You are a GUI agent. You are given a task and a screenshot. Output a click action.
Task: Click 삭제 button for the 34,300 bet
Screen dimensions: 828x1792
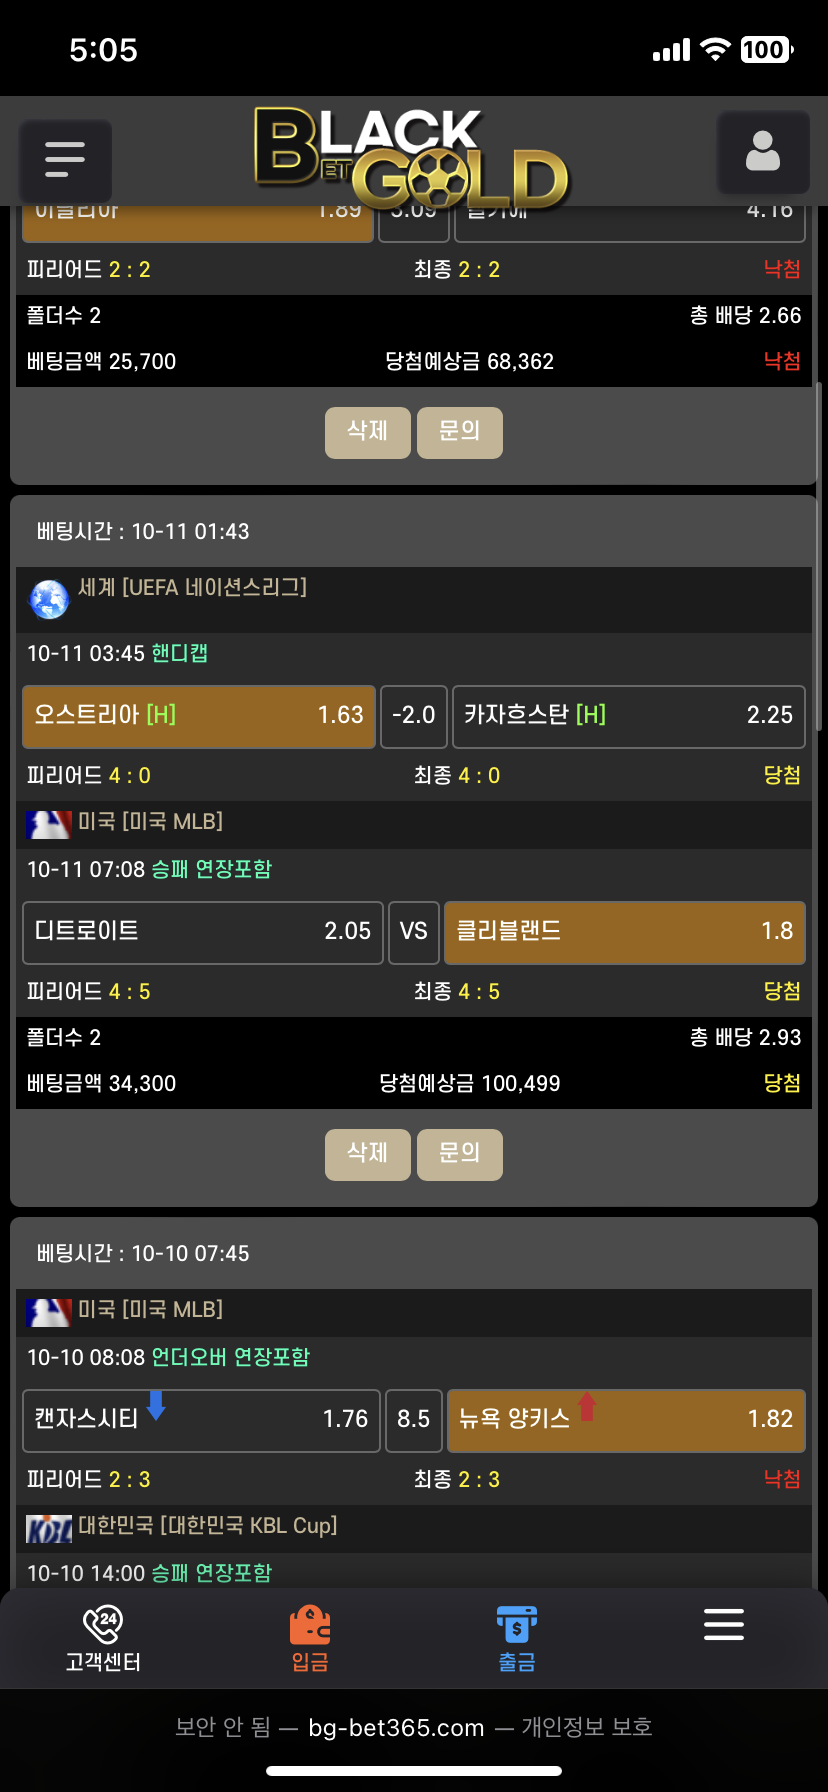coord(367,1154)
